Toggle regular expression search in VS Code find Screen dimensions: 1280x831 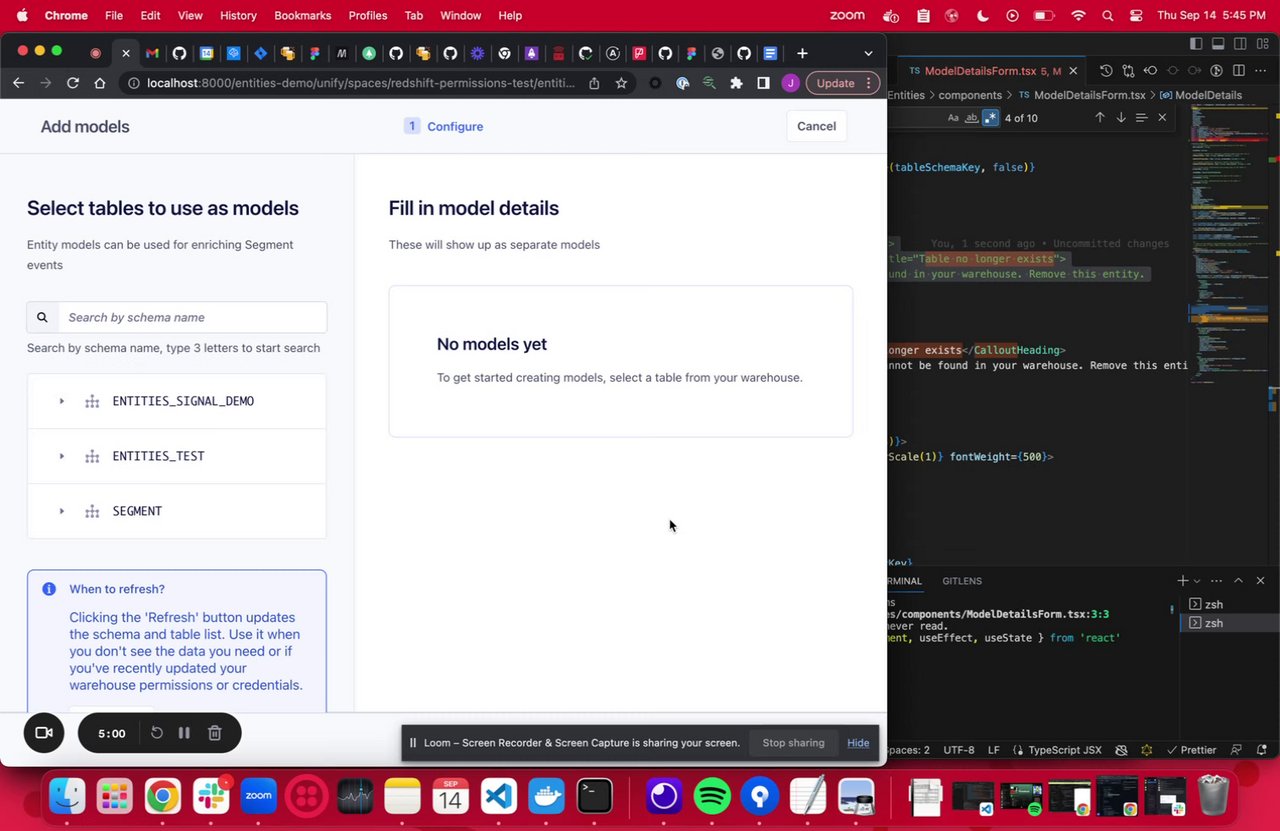(x=991, y=118)
